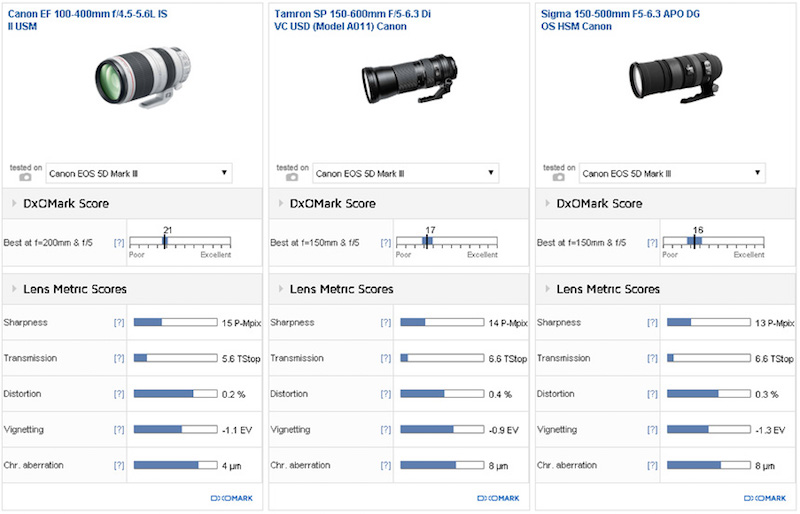Collapse the DxOMark Score section for Canon lens
Image resolution: width=800 pixels, height=514 pixels.
(12, 204)
